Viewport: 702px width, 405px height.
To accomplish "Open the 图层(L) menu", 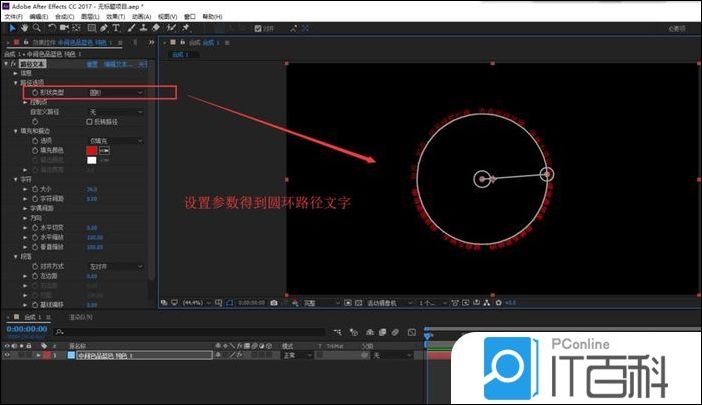I will click(90, 17).
